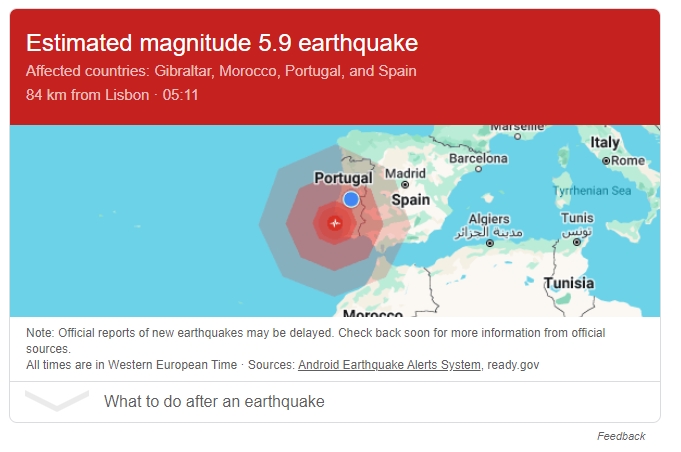Viewport: 681px width, 452px height.
Task: Click the Spain country label on map
Action: [x=410, y=200]
